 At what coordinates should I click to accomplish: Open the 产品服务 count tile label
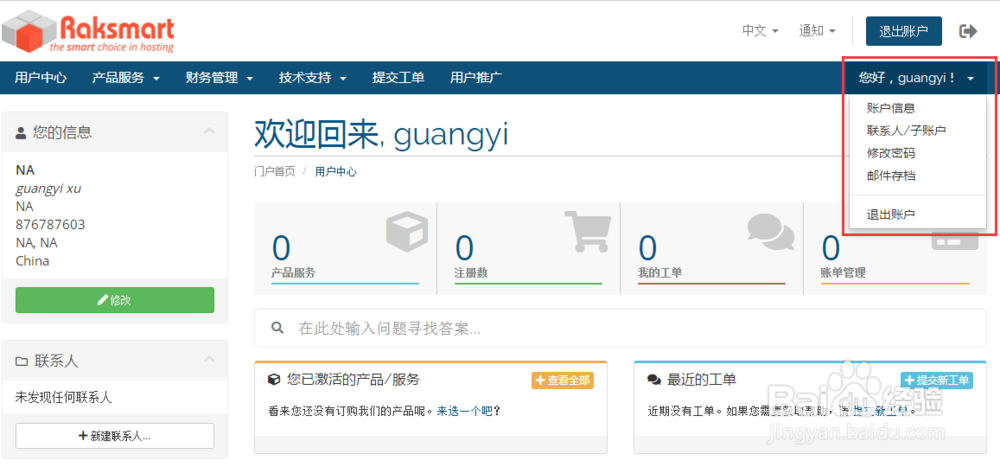[293, 273]
